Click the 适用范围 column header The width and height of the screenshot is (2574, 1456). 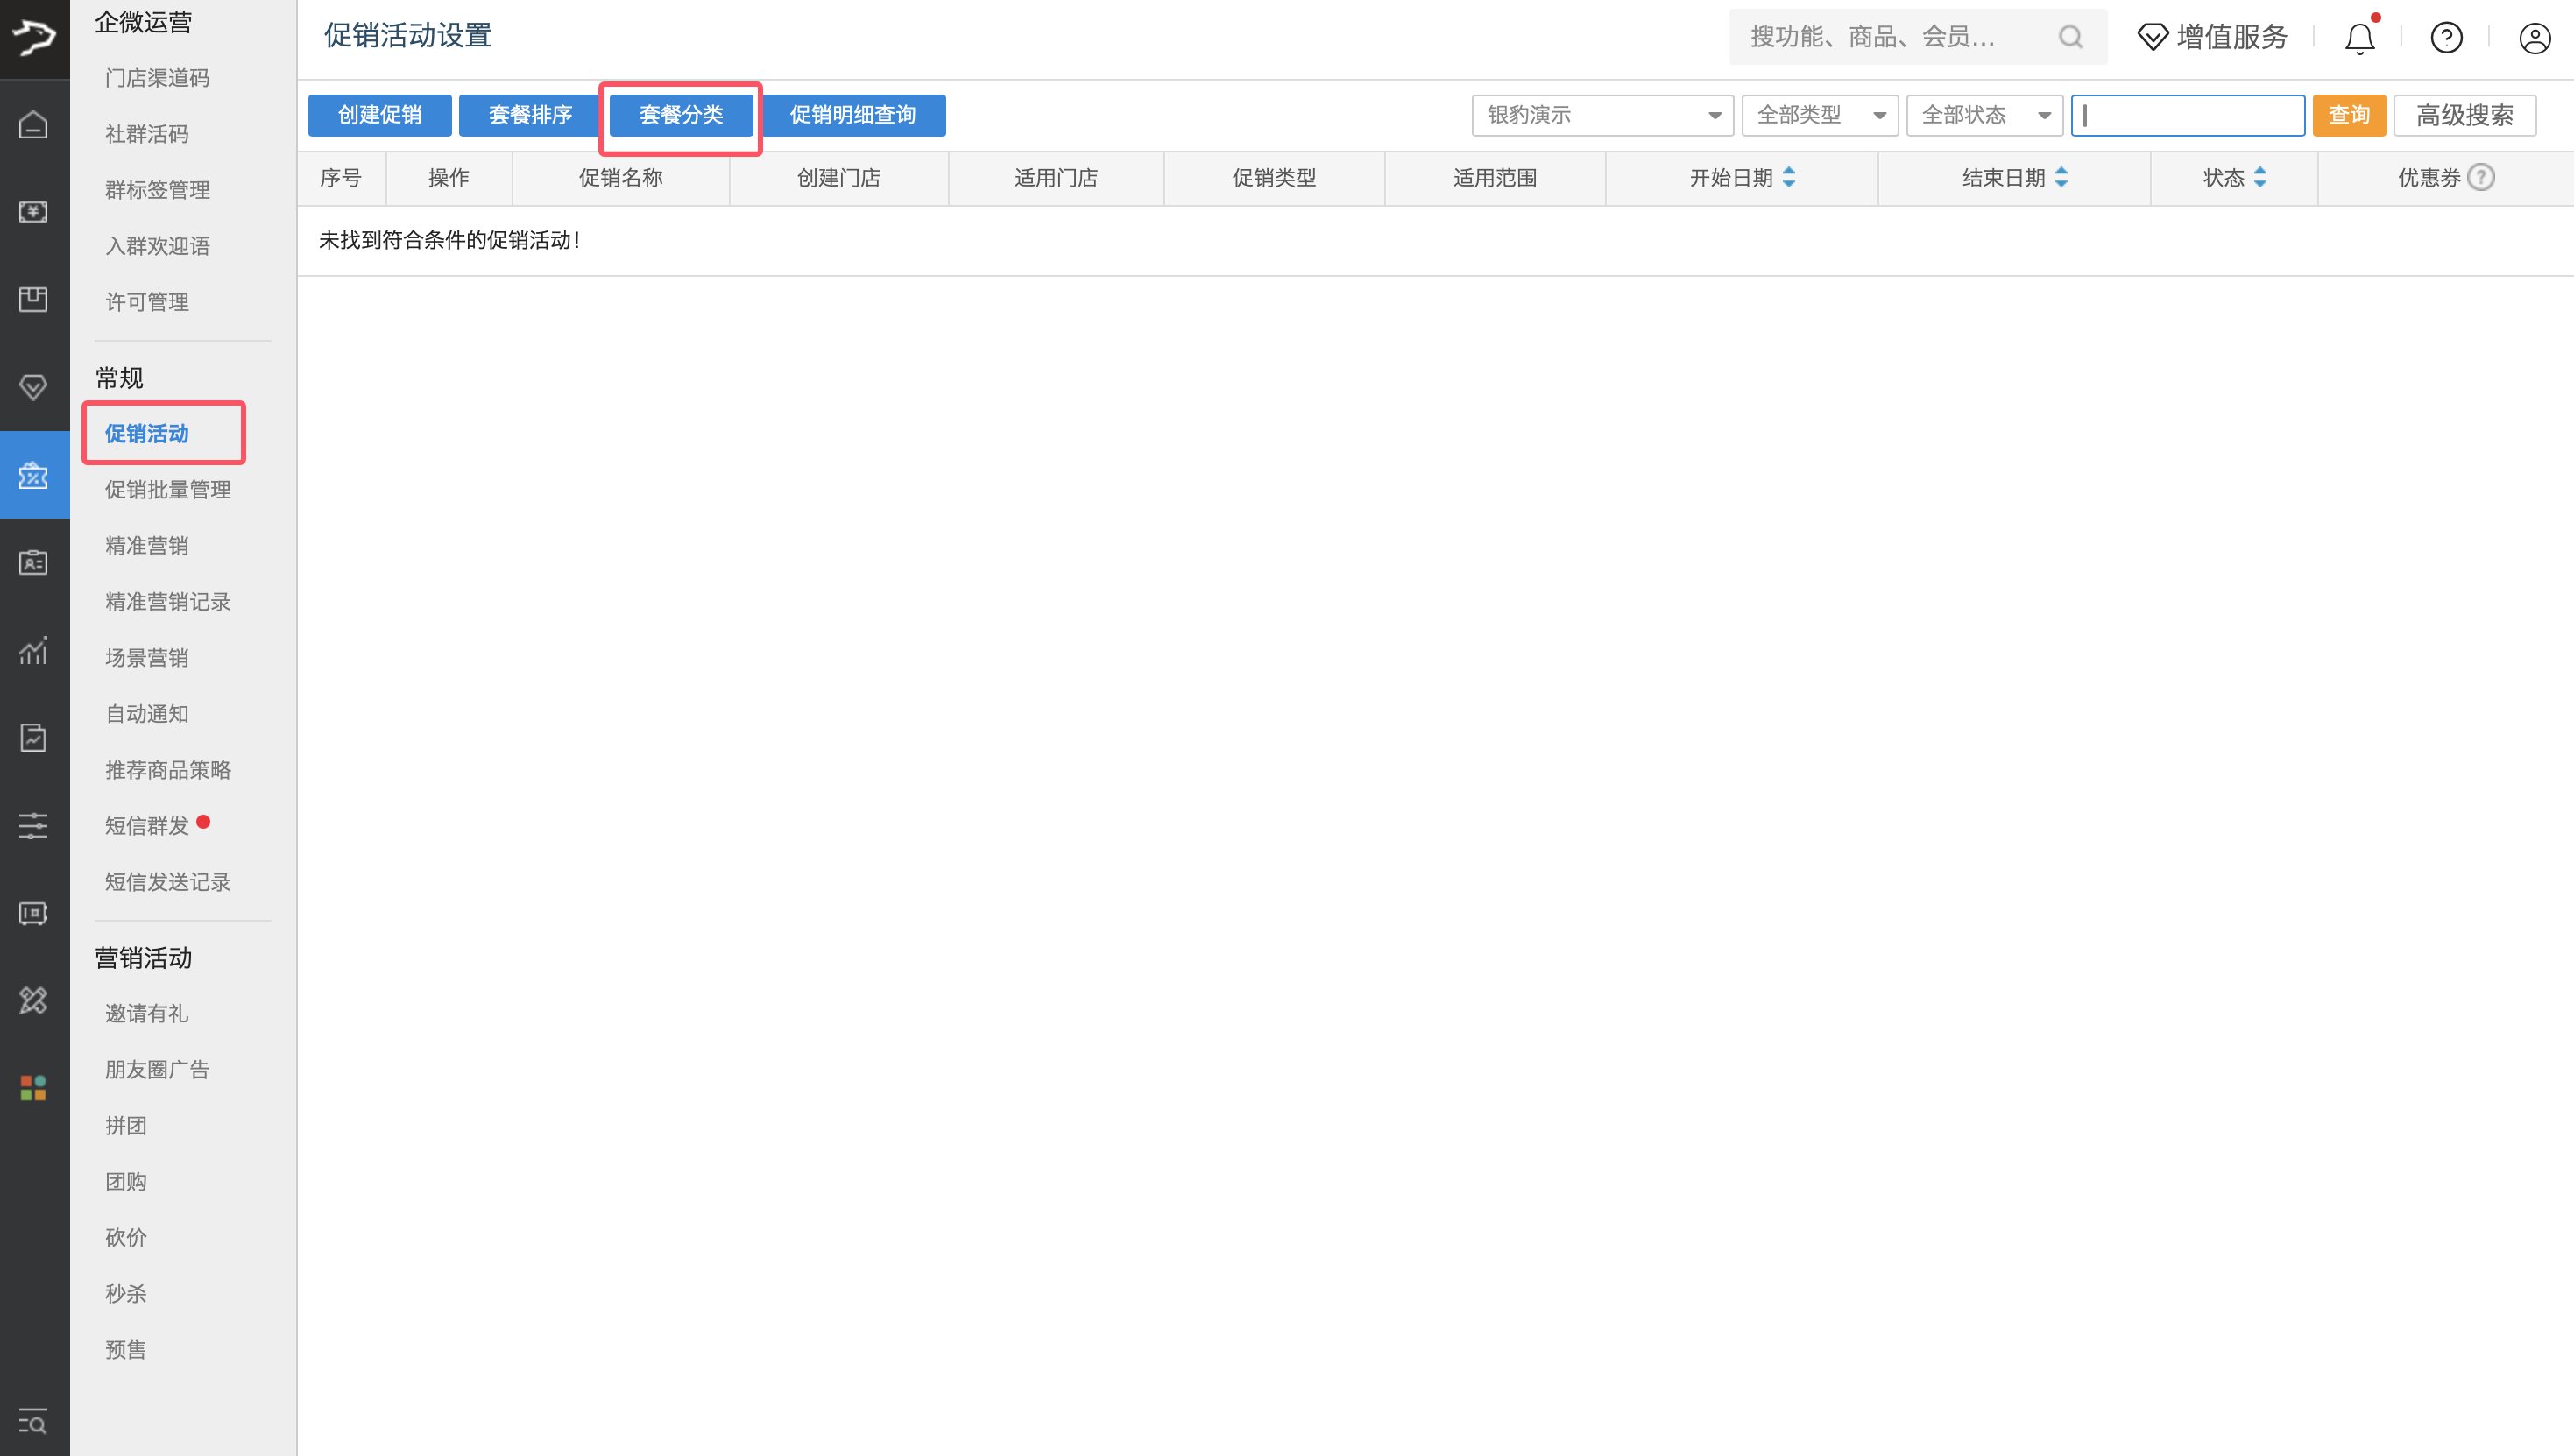tap(1495, 178)
